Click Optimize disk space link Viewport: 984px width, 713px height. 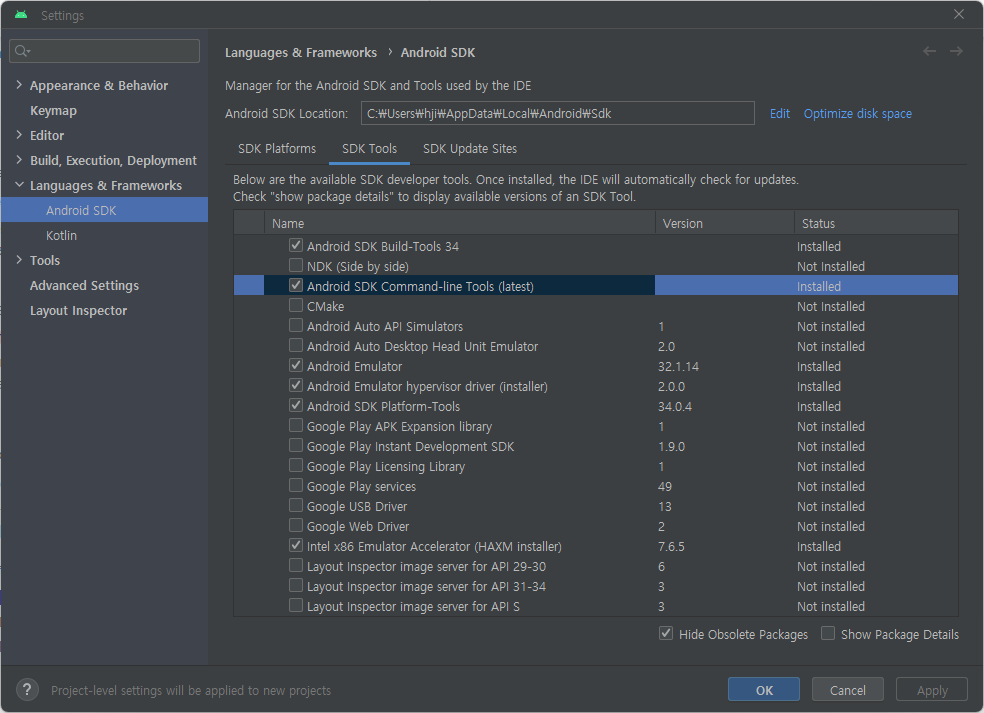858,114
